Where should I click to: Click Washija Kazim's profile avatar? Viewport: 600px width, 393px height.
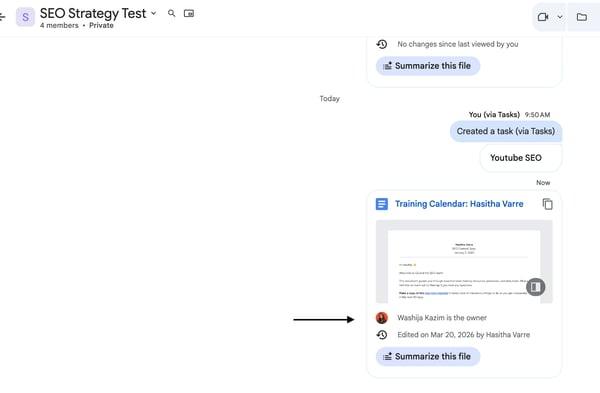pyautogui.click(x=382, y=318)
